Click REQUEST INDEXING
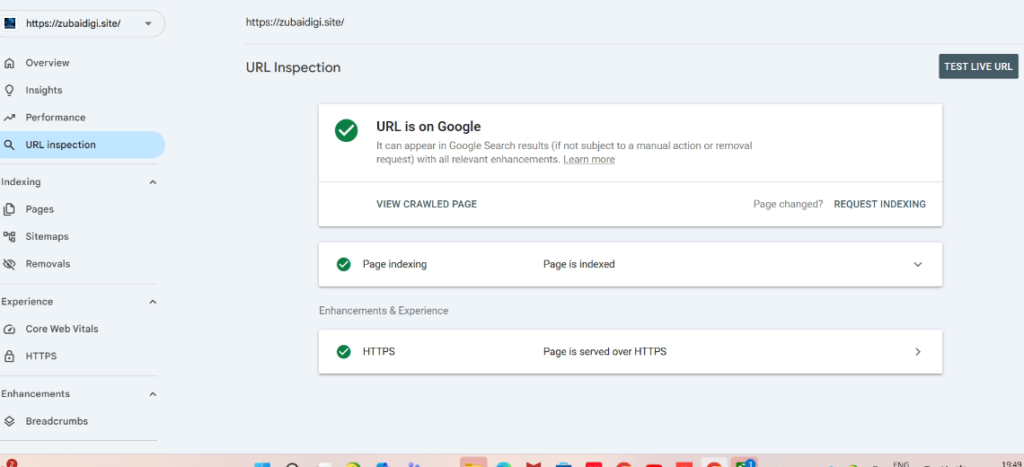 coord(880,204)
